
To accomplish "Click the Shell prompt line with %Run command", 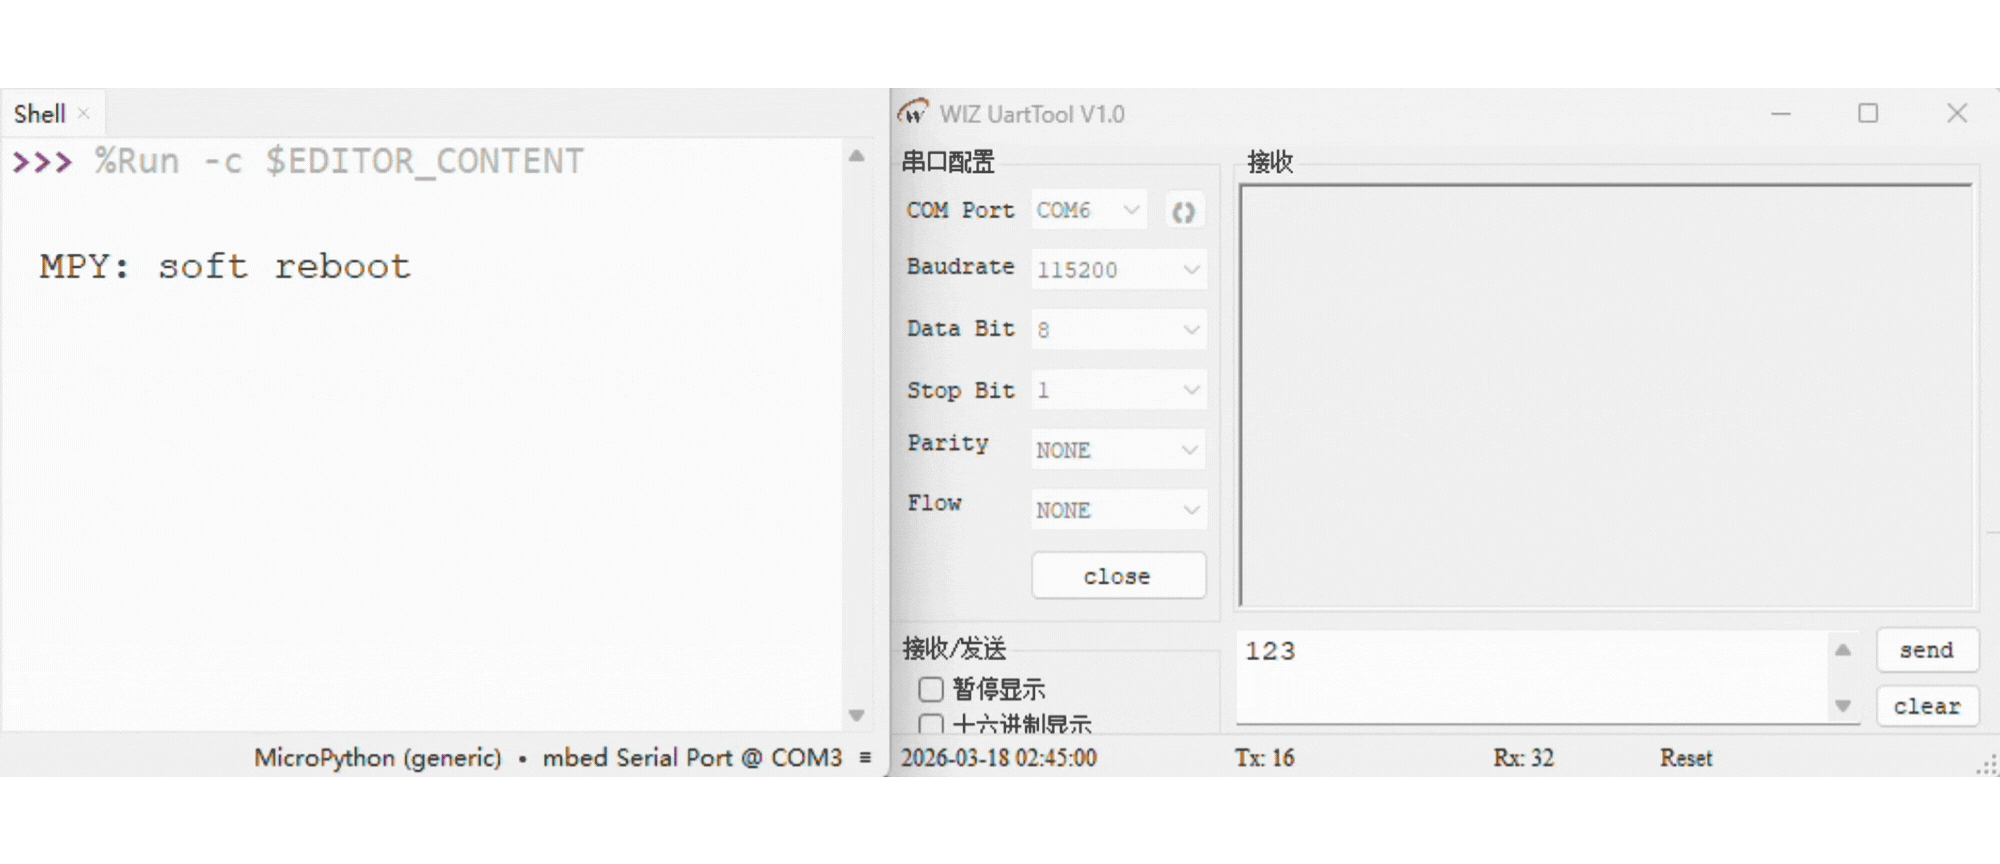I will (298, 161).
